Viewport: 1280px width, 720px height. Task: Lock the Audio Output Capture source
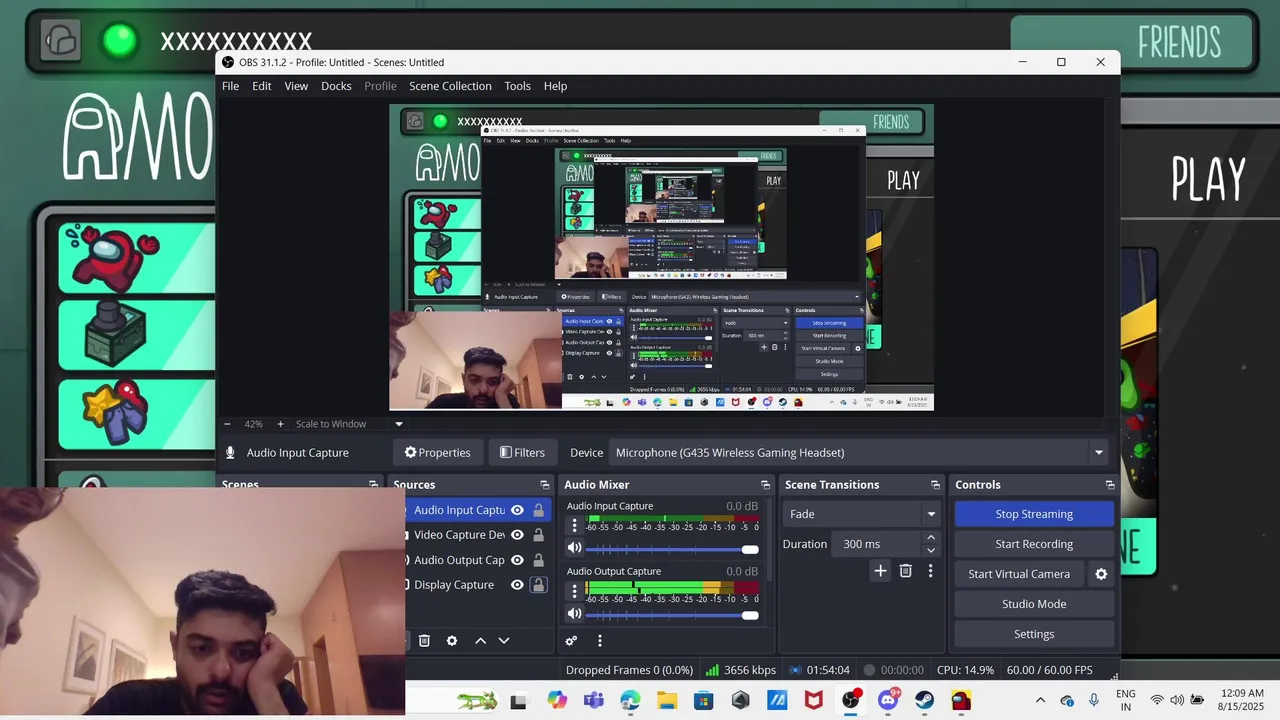[538, 560]
